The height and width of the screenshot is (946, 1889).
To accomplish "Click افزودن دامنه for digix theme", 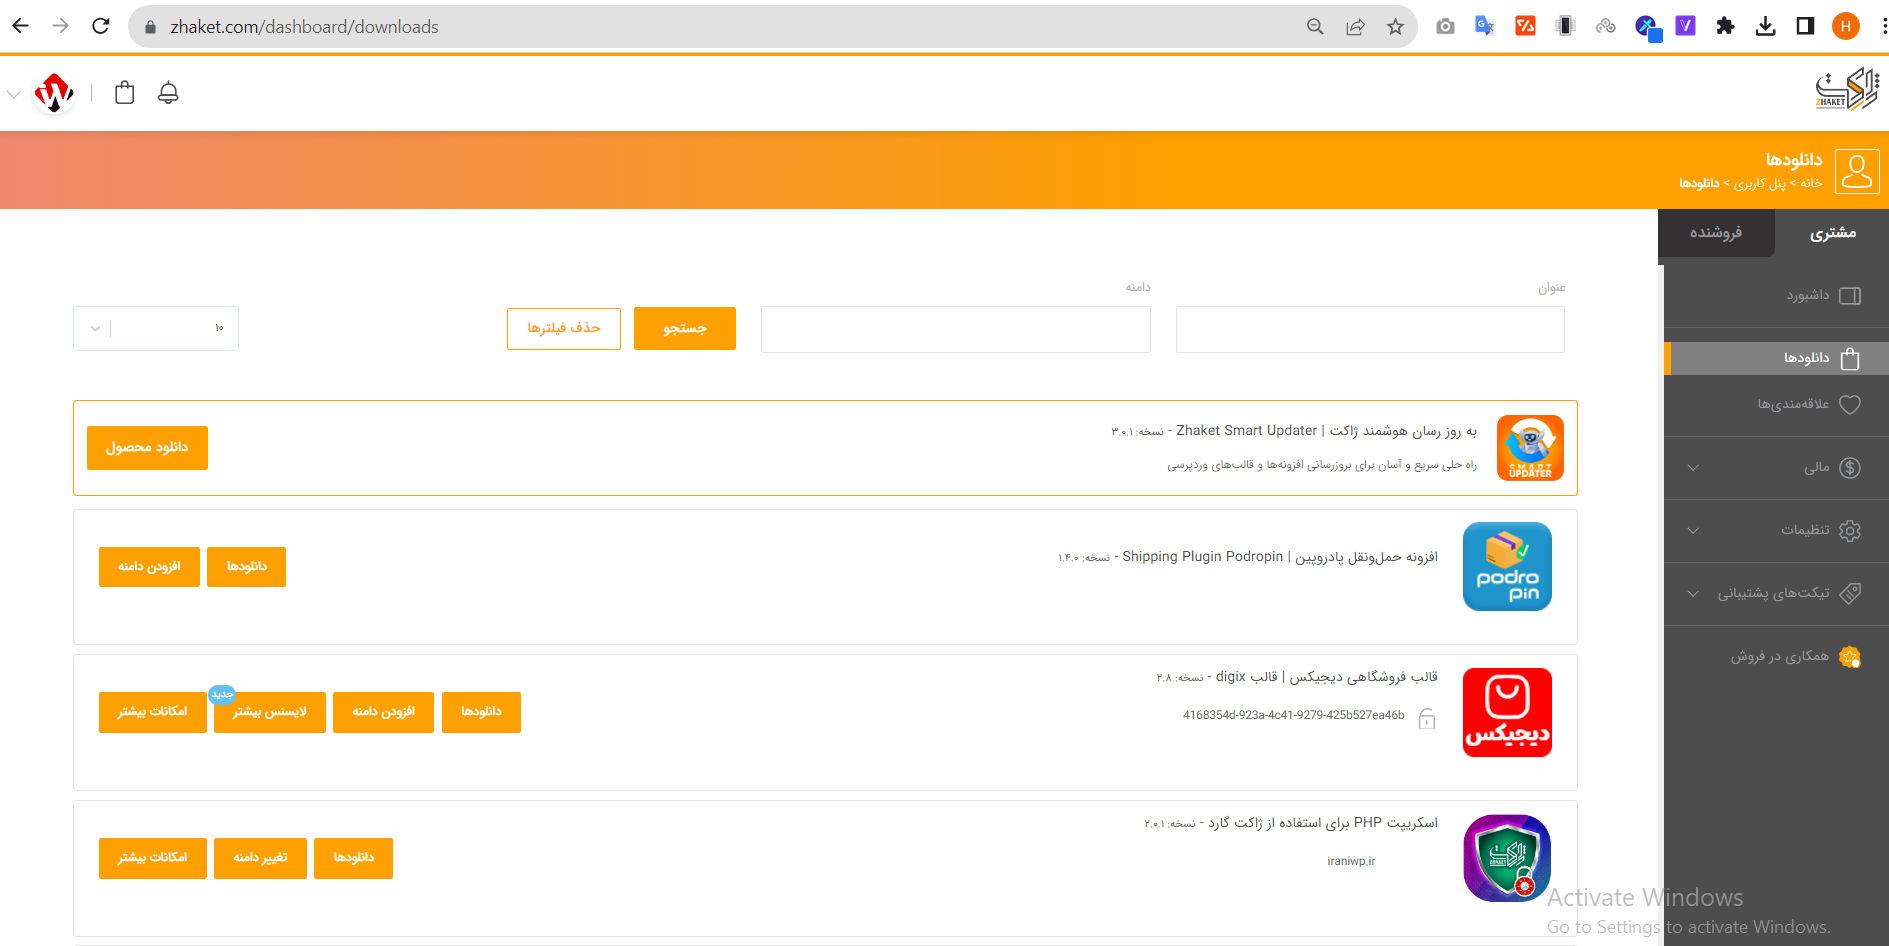I will click(383, 712).
